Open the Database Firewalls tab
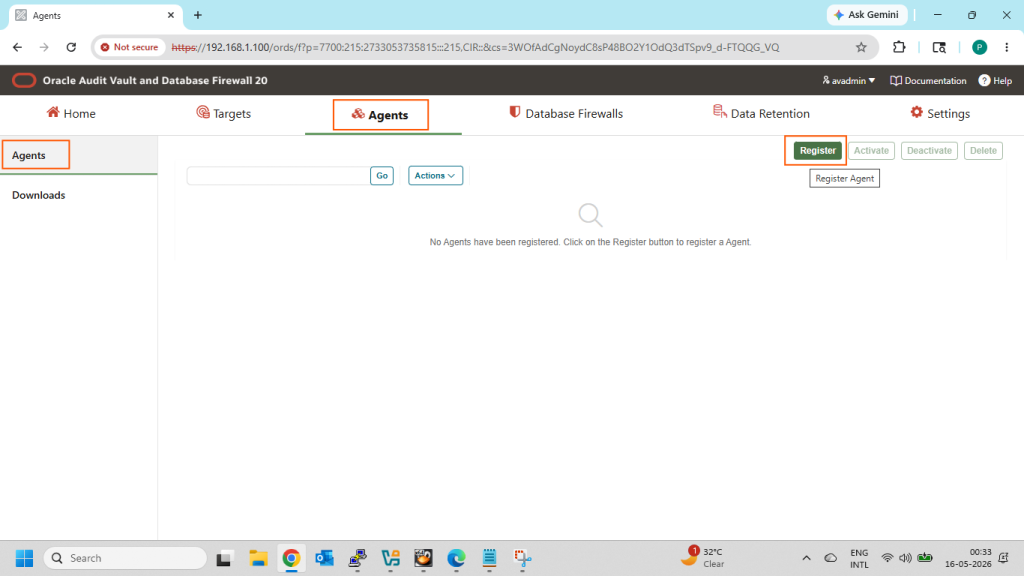The image size is (1024, 576). (x=566, y=114)
